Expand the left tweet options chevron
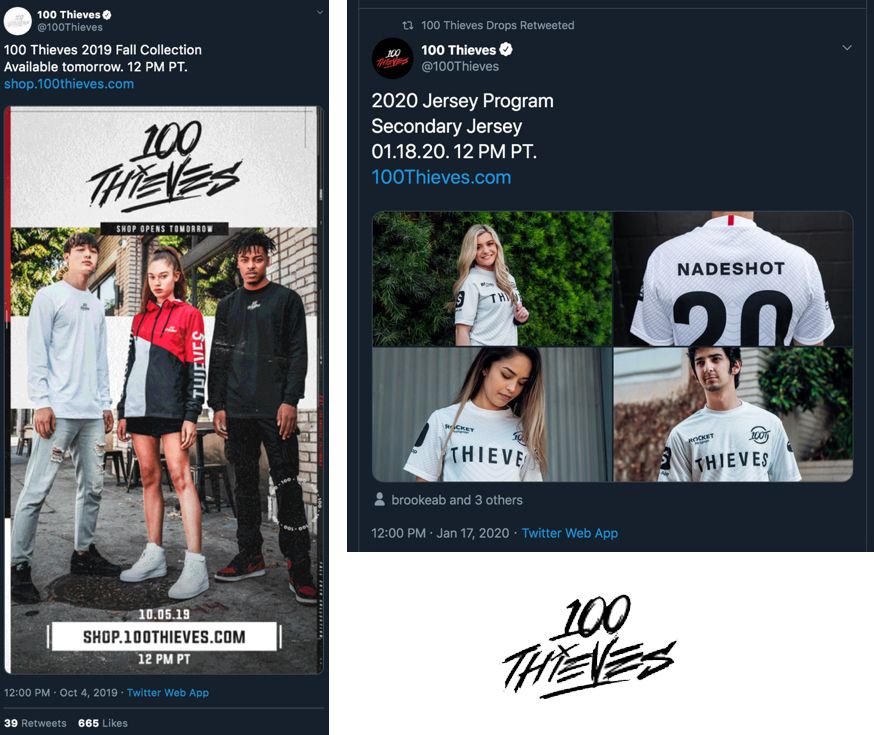Screen dimensions: 874x735 tap(320, 12)
